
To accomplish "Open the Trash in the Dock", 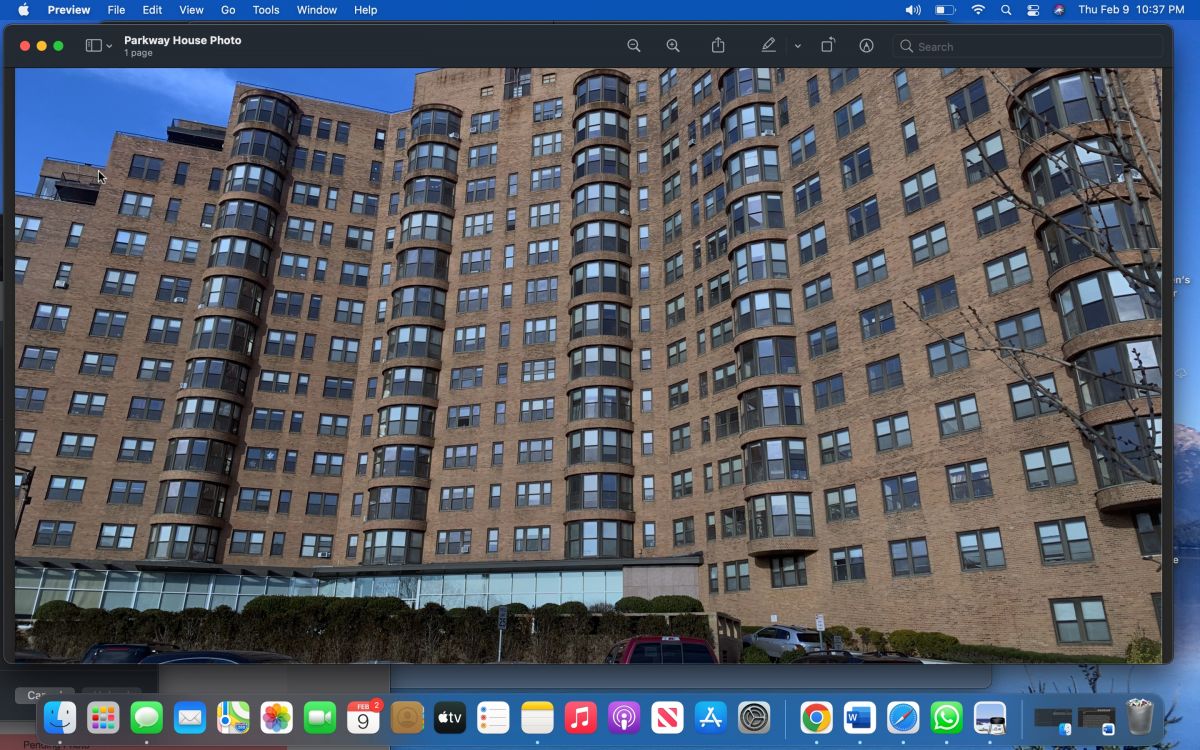I will [1139, 717].
